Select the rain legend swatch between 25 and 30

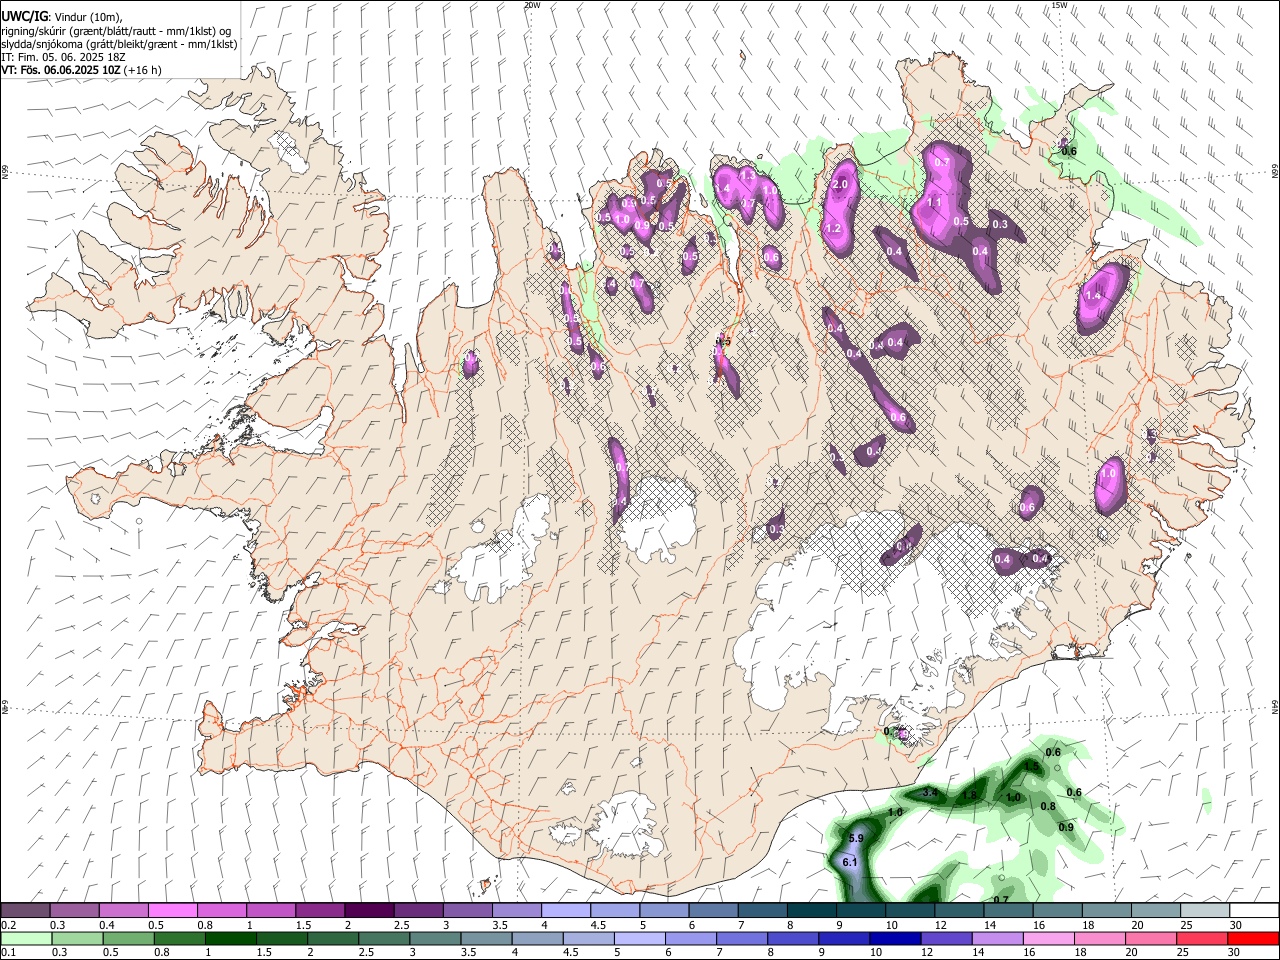1203,939
